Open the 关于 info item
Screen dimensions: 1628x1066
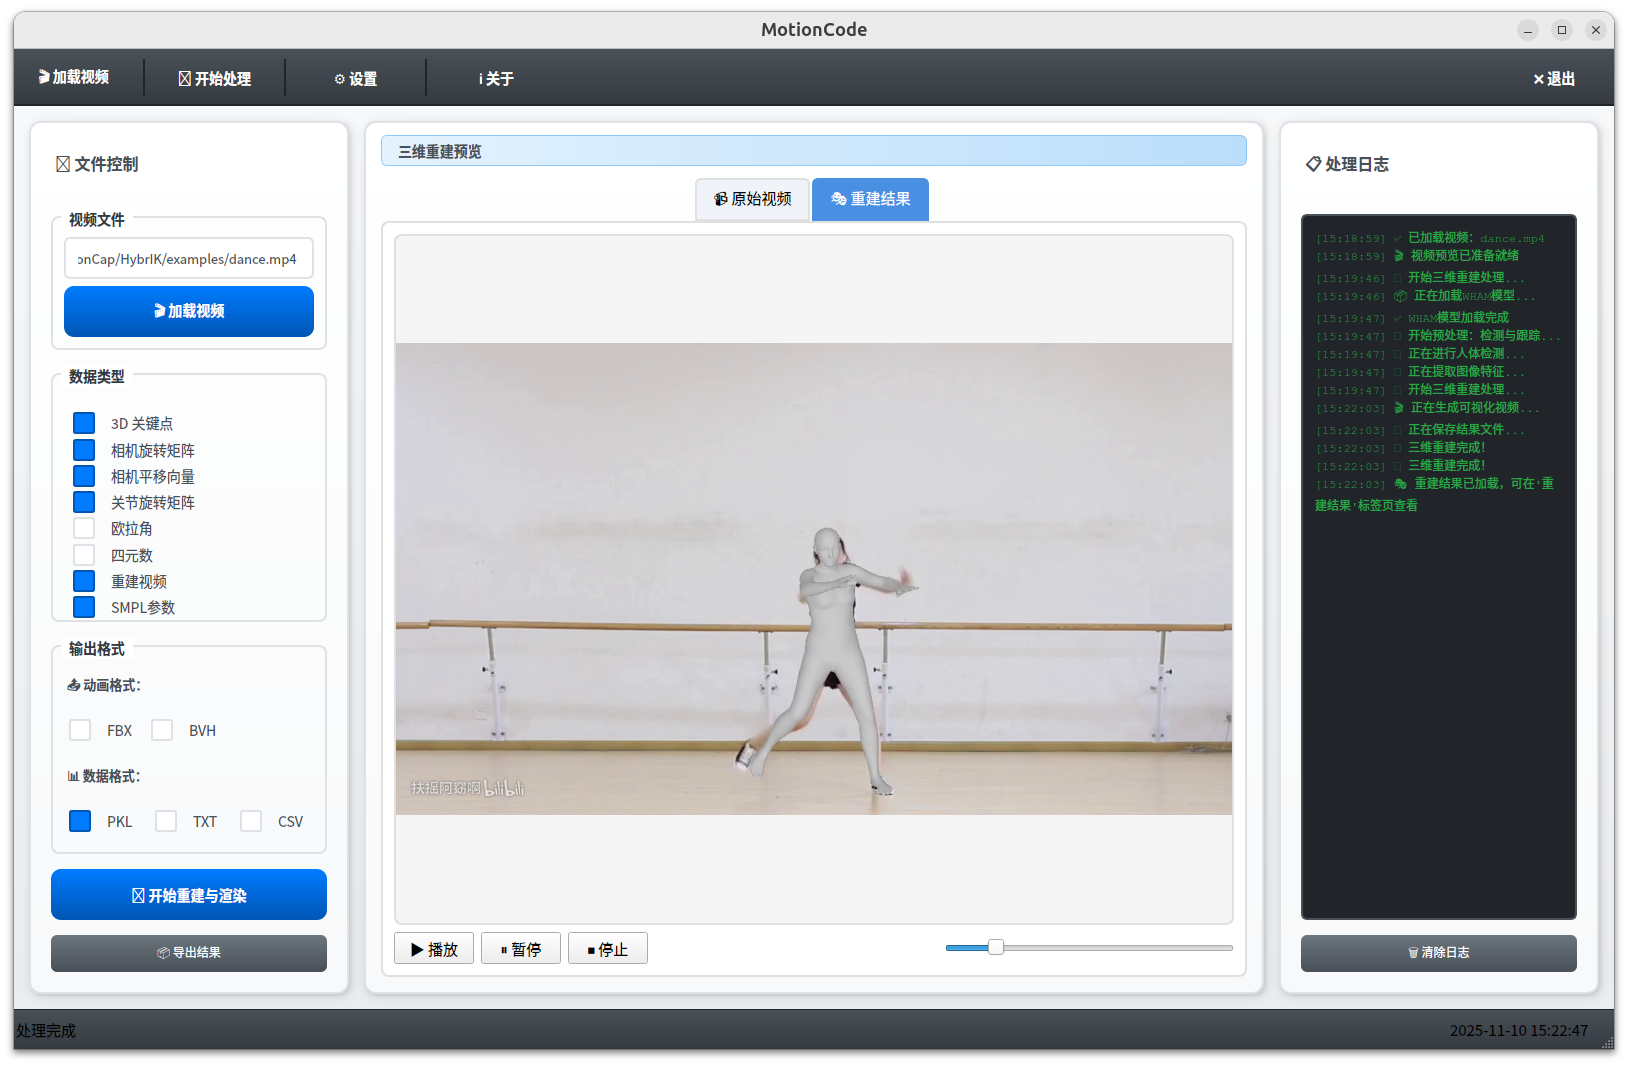(x=496, y=78)
